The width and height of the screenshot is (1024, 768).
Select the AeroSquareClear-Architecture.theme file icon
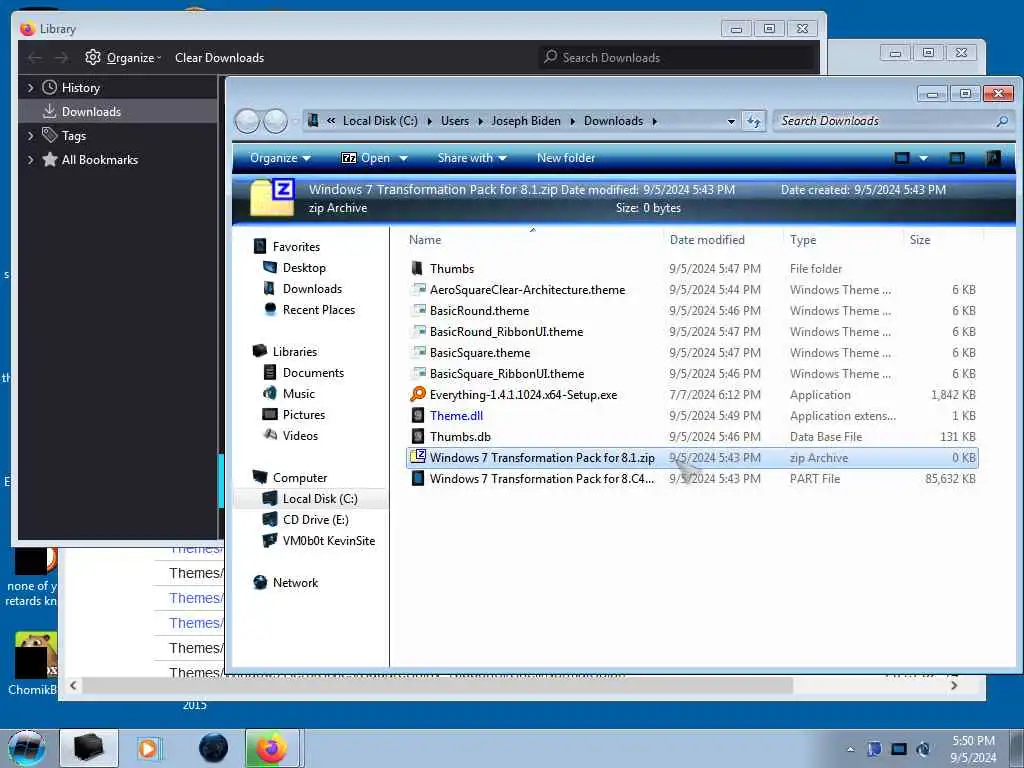[417, 289]
